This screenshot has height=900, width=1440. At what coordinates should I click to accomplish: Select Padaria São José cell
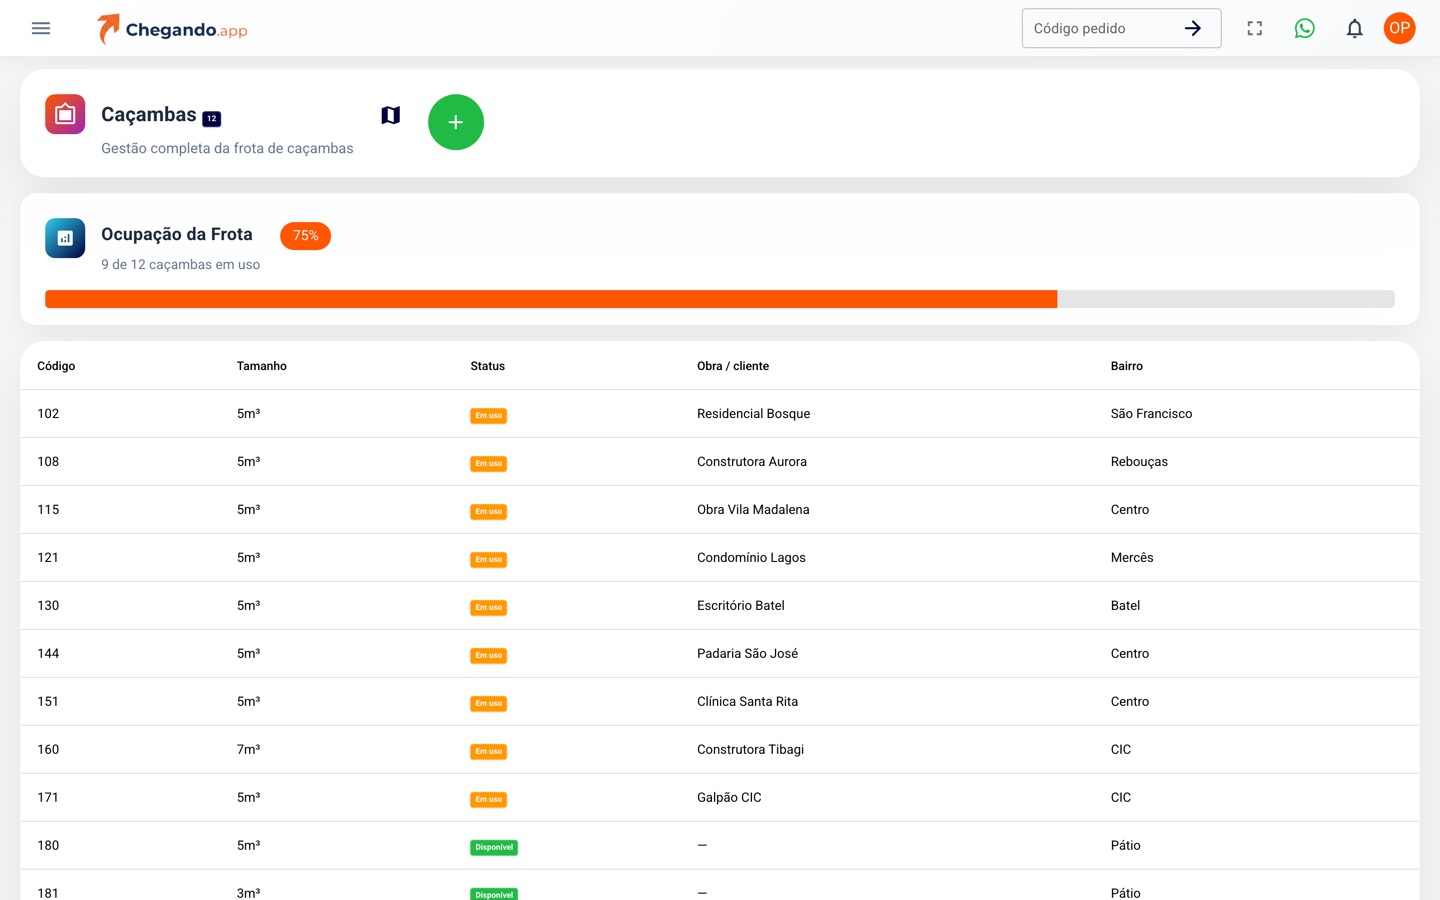pos(748,654)
